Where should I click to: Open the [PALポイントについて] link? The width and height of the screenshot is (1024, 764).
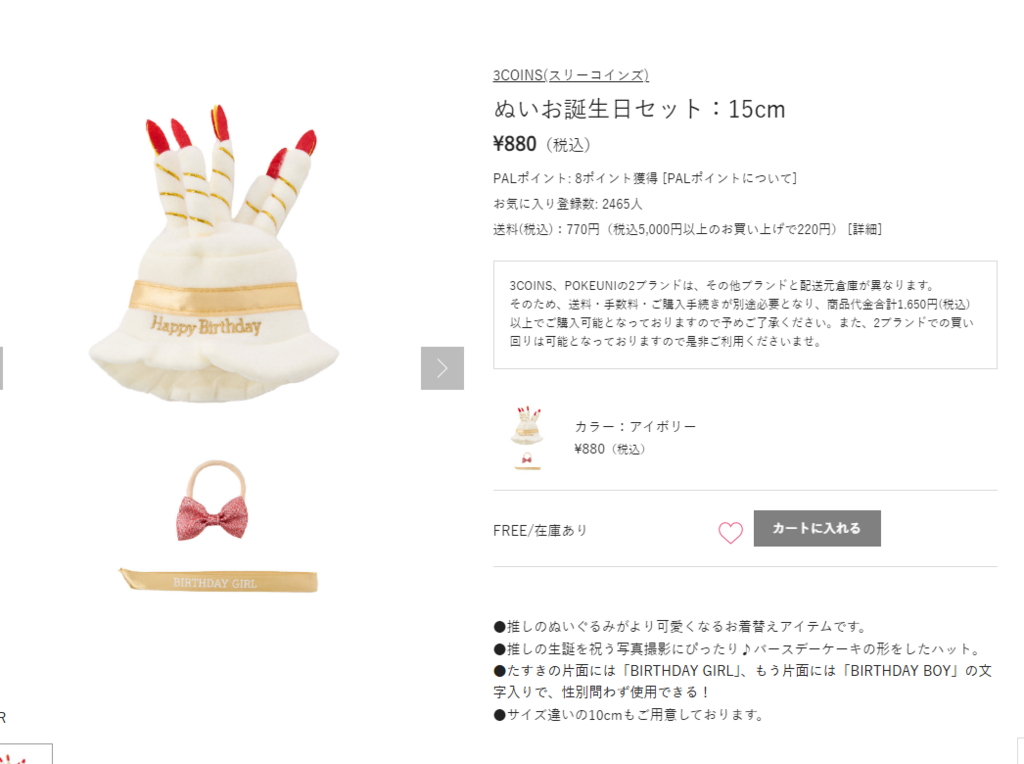click(729, 178)
